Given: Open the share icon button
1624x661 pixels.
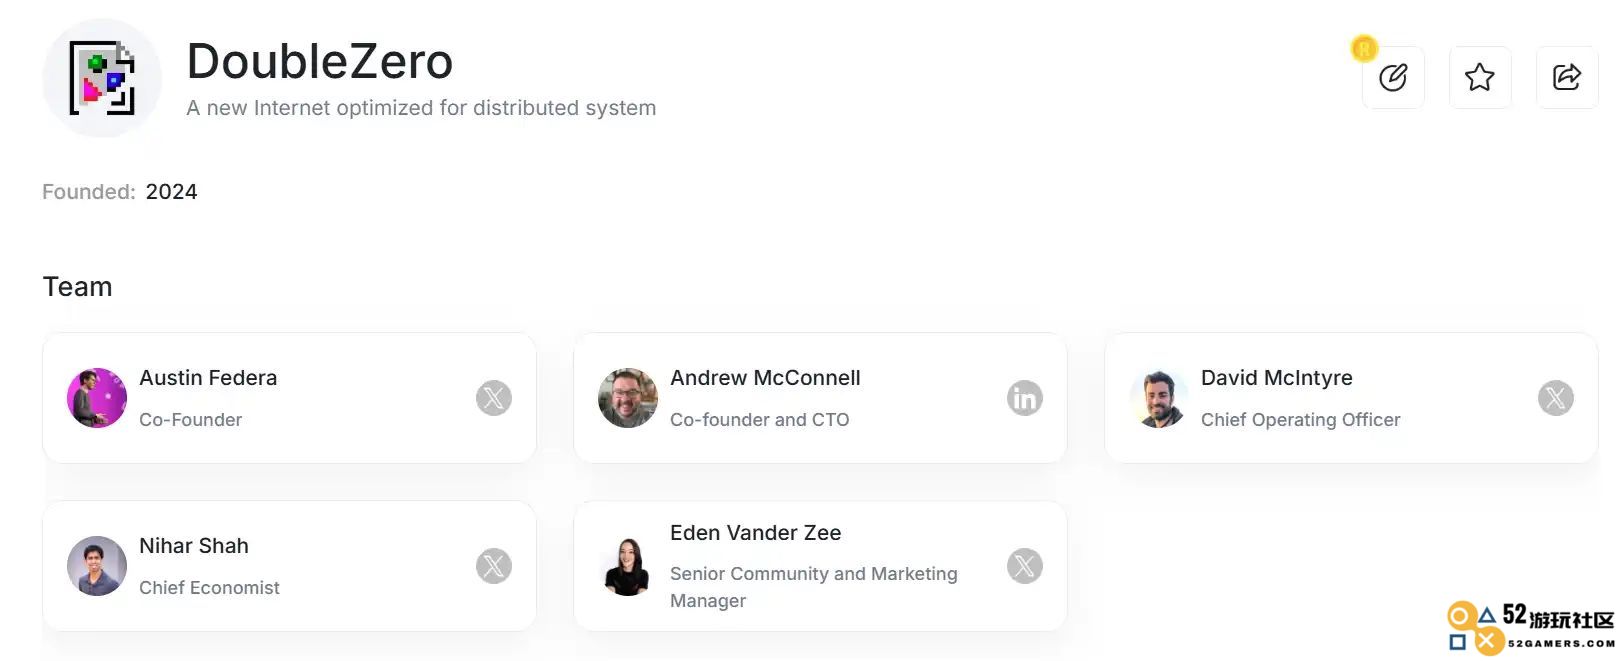Looking at the screenshot, I should pyautogui.click(x=1567, y=77).
